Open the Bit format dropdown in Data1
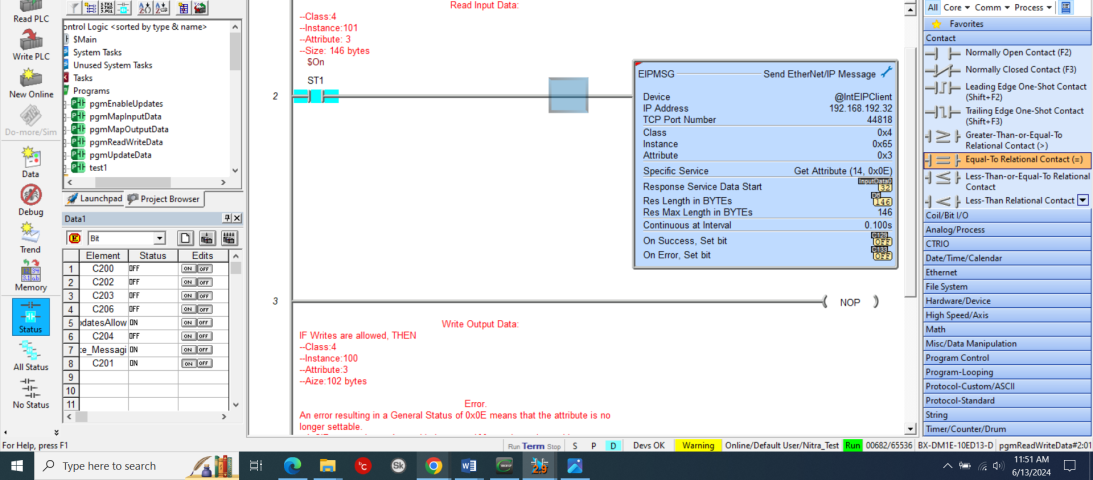The width and height of the screenshot is (1093, 480). click(x=160, y=238)
